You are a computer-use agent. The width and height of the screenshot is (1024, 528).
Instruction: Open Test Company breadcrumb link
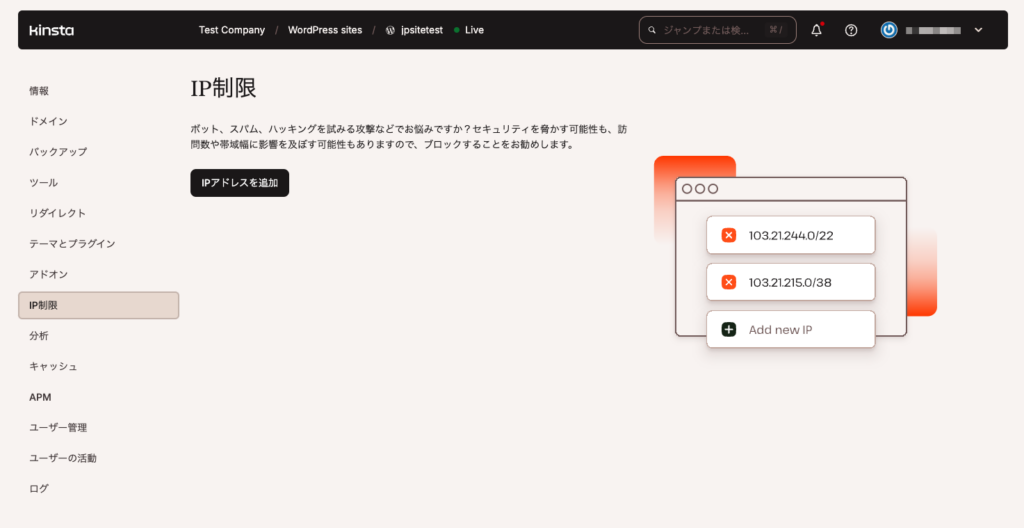click(231, 30)
